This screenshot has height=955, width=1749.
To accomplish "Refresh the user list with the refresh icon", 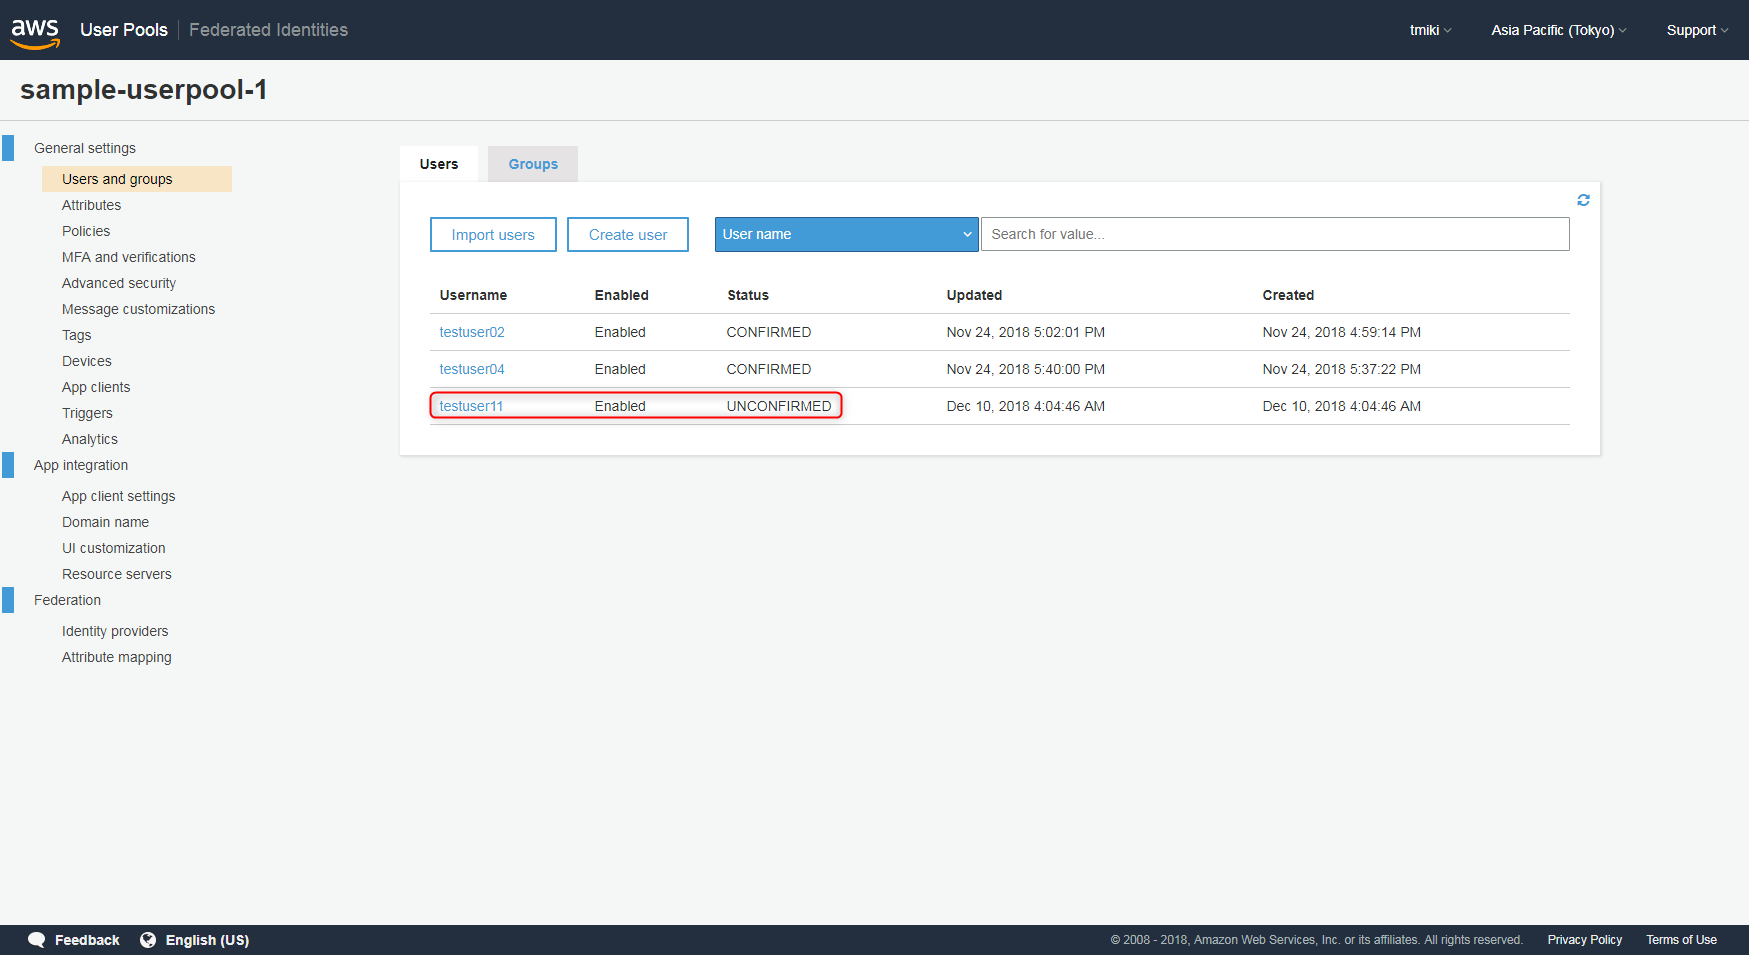I will pos(1583,199).
